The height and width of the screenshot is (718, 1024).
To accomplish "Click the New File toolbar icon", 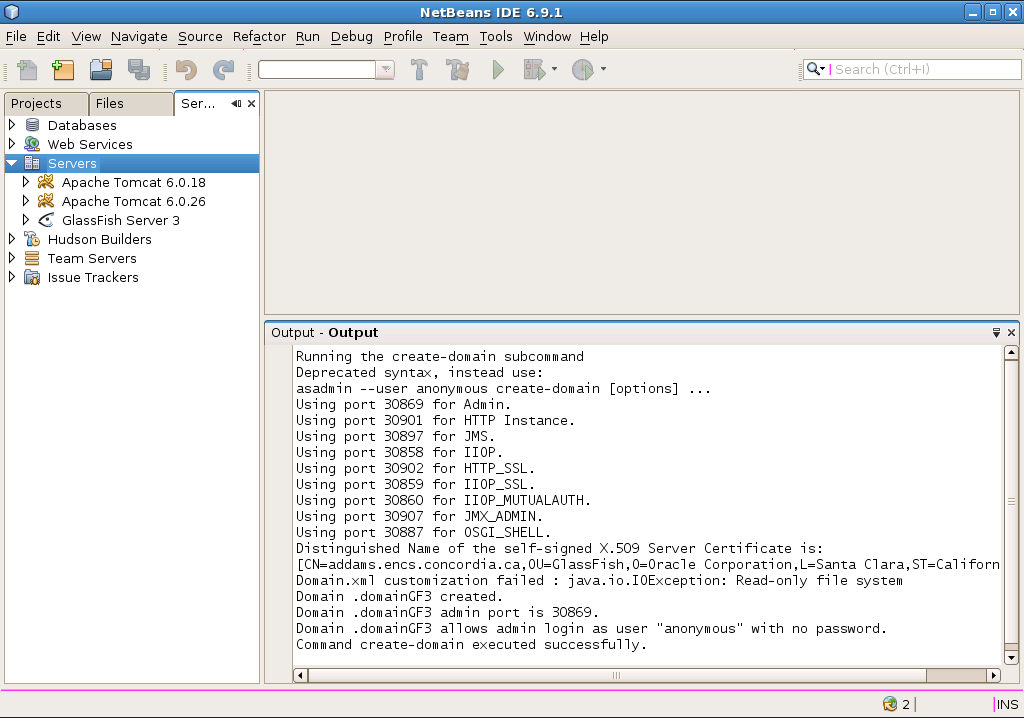I will (27, 70).
